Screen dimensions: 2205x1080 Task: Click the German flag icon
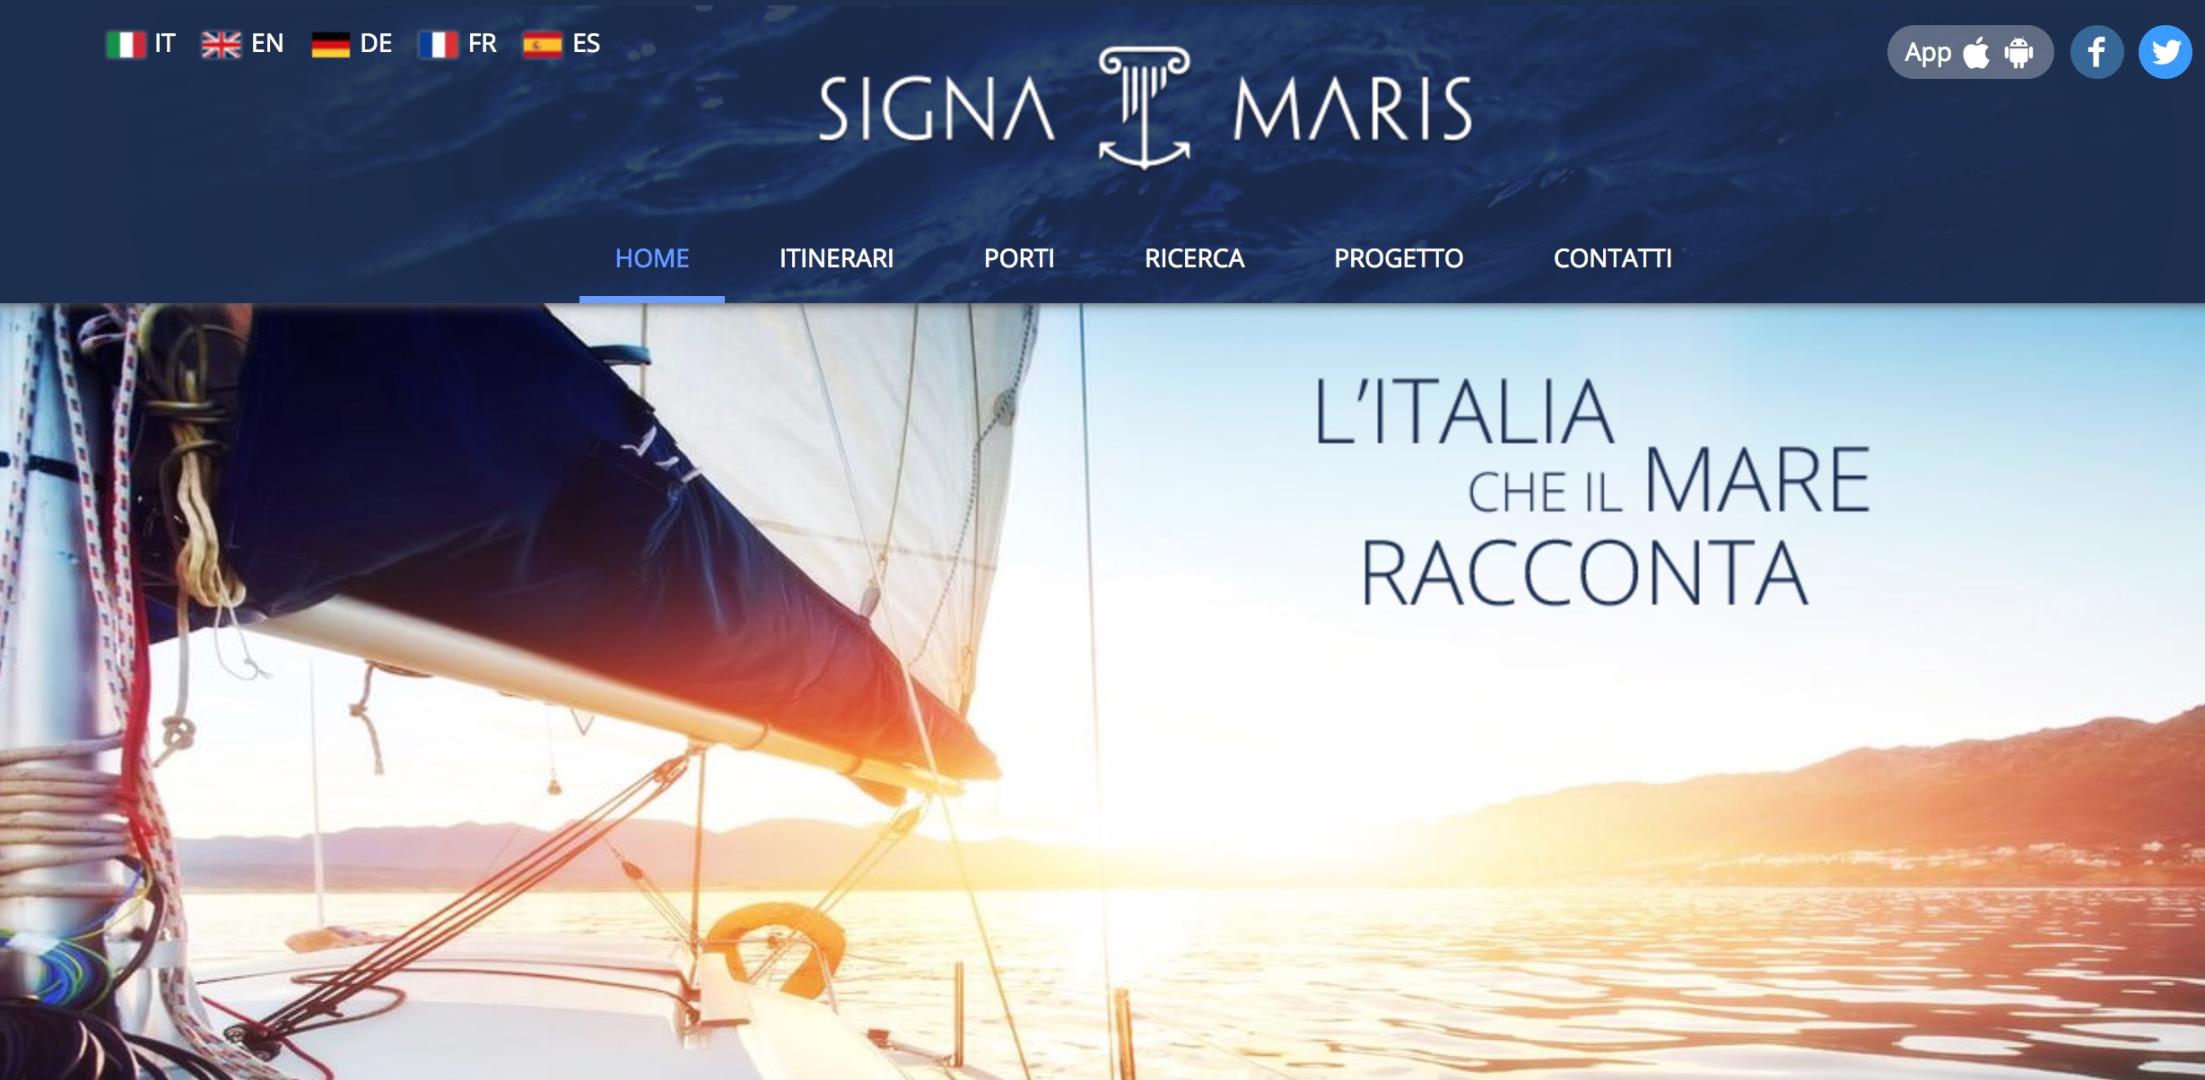pos(330,45)
